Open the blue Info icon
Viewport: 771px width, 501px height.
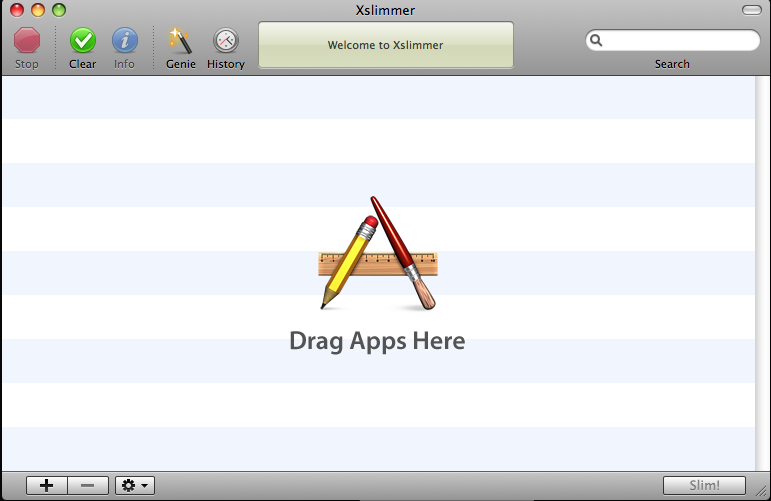(x=124, y=40)
